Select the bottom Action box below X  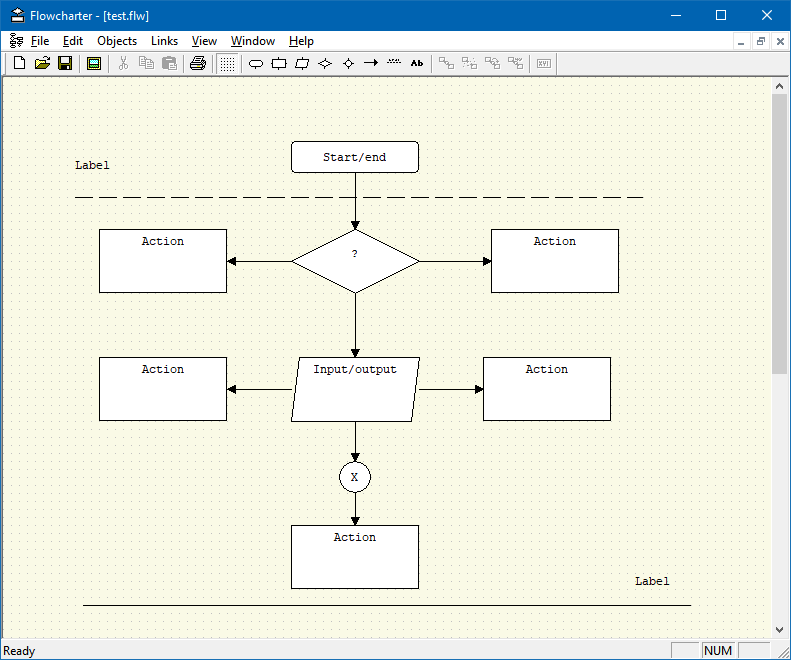point(355,557)
